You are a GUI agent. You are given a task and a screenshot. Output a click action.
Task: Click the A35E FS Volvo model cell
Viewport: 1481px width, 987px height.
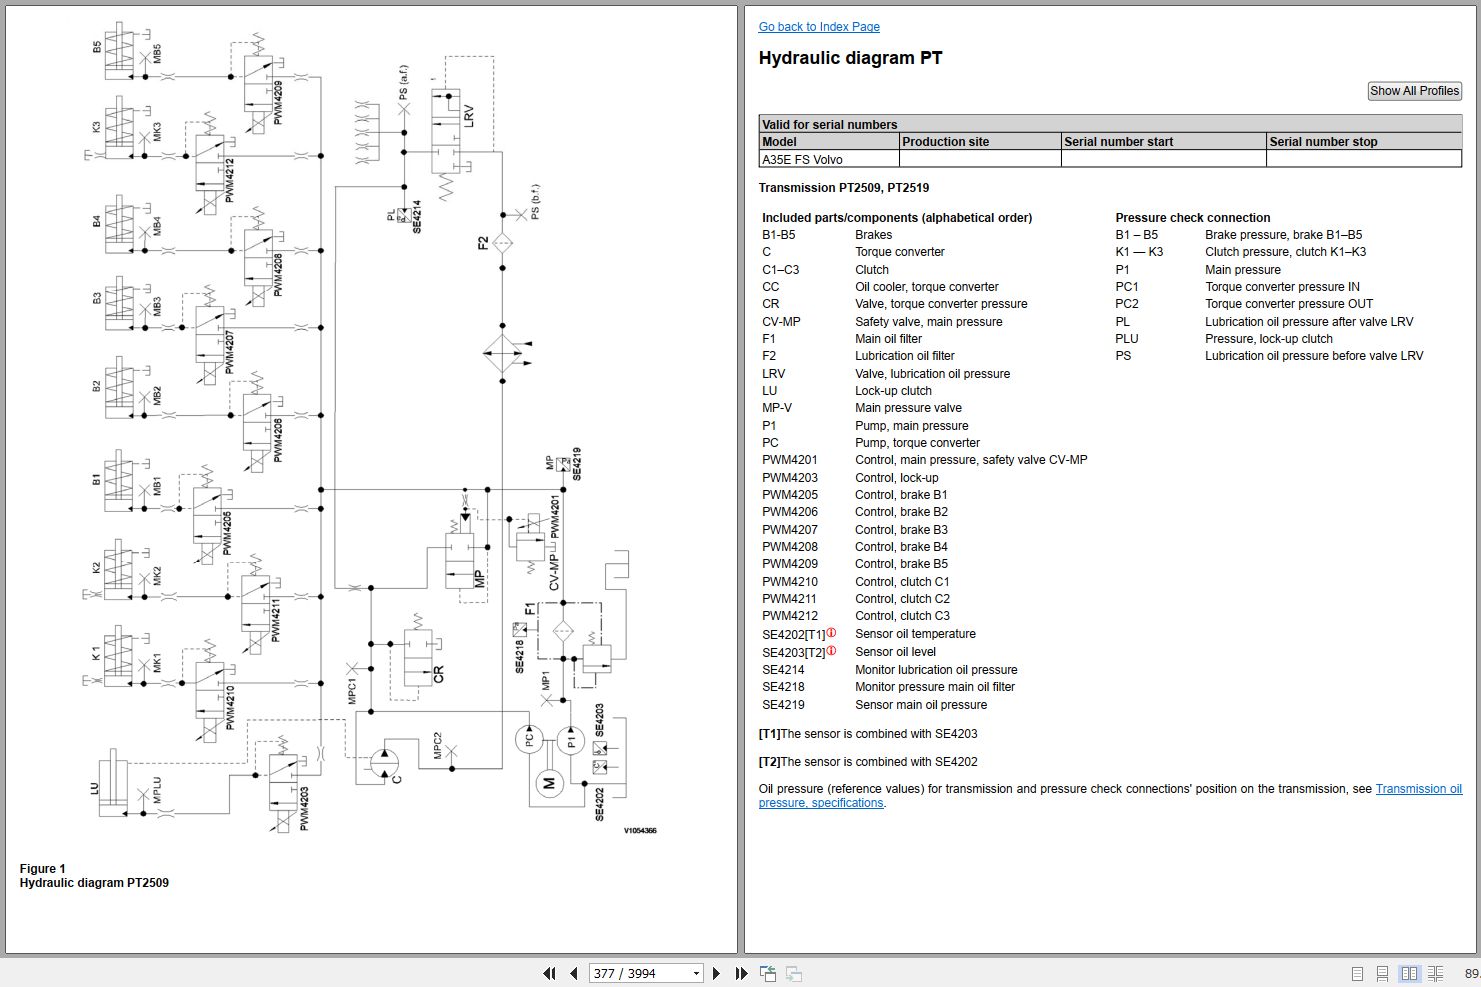pos(802,159)
